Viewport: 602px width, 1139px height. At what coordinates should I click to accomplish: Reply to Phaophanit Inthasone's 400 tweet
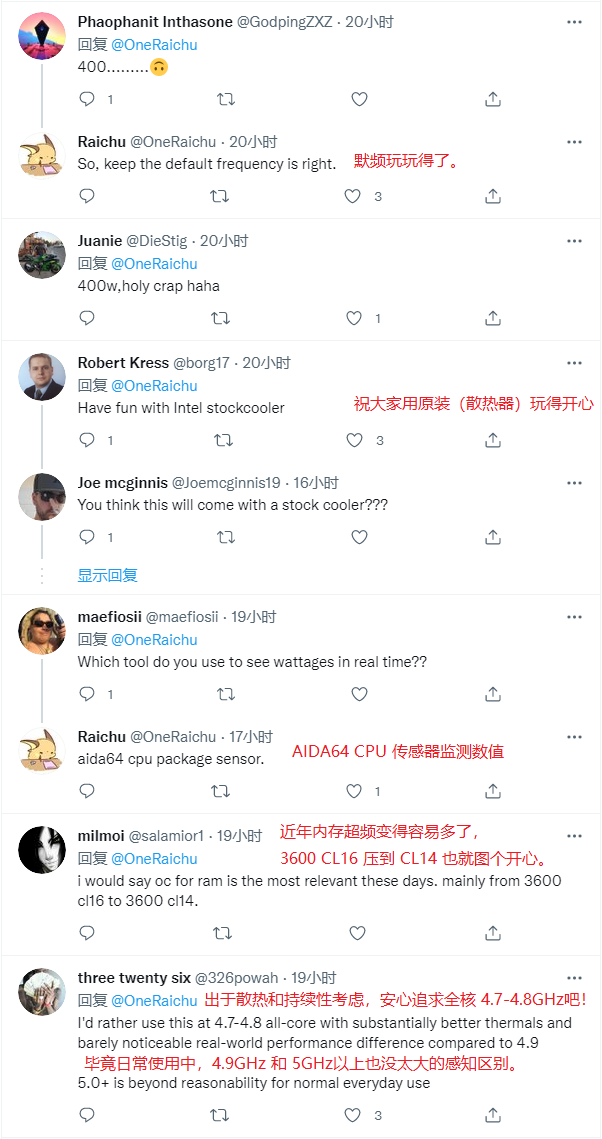coord(87,99)
